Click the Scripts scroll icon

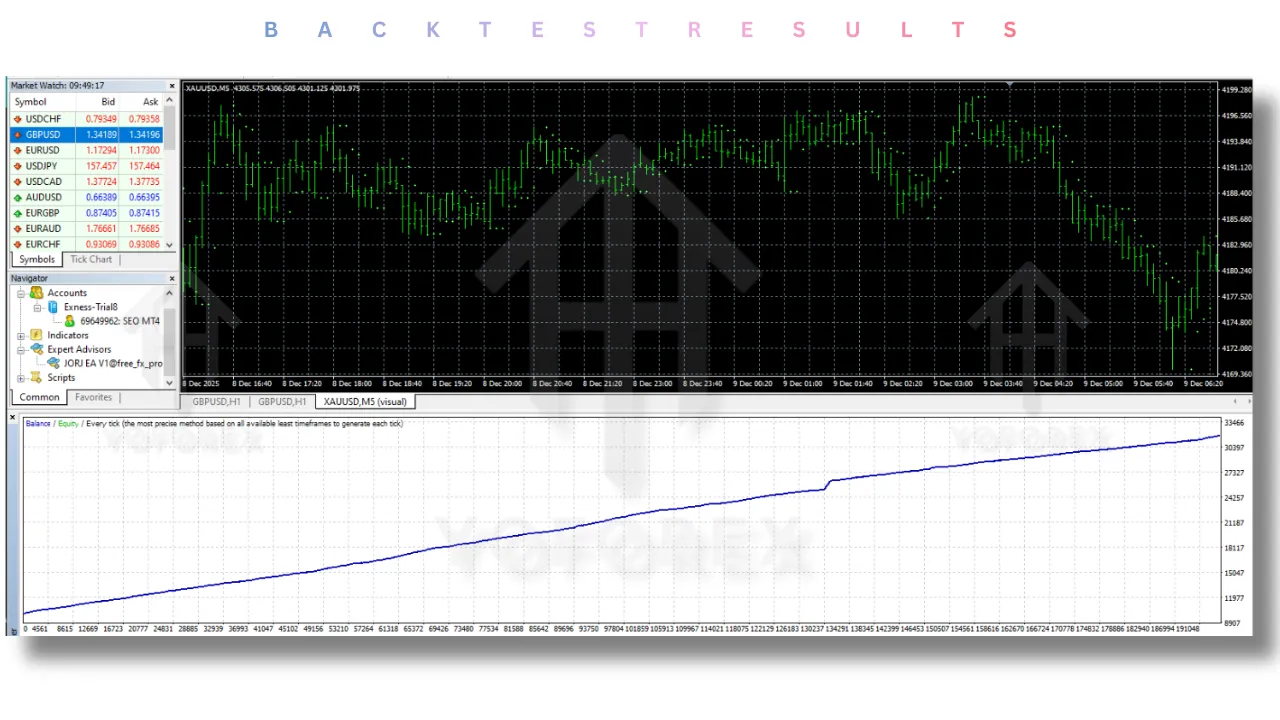pyautogui.click(x=36, y=378)
